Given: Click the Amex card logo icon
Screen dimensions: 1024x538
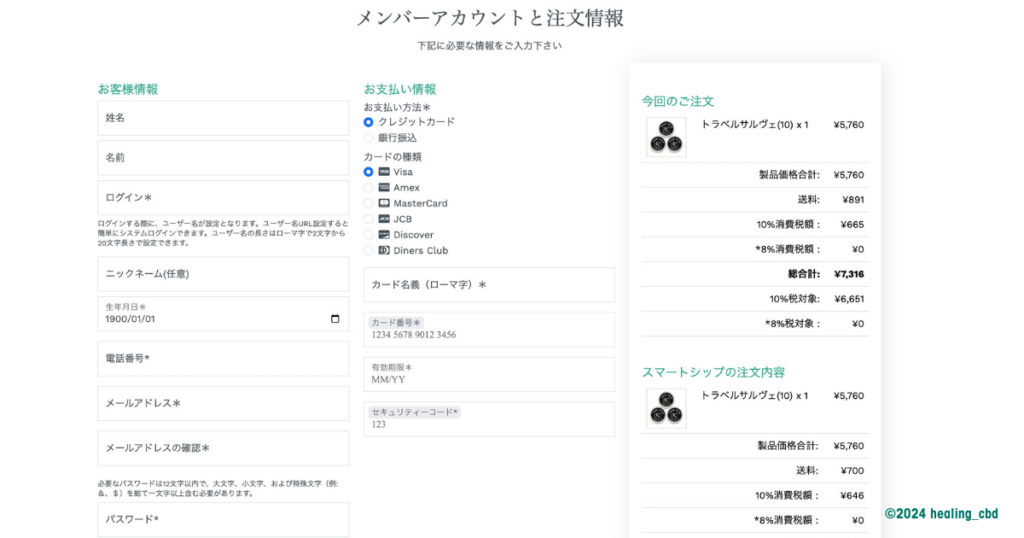Looking at the screenshot, I should click(x=384, y=188).
